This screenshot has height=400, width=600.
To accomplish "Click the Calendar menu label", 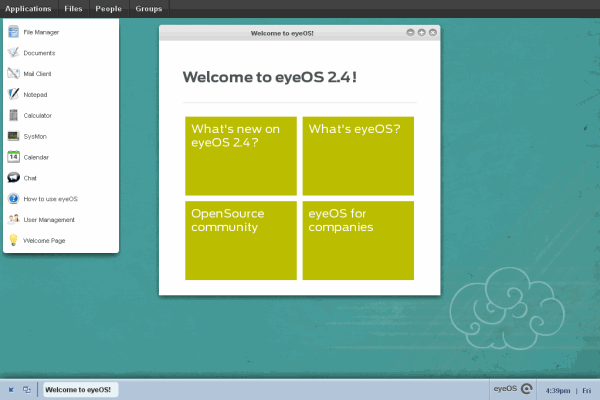I will [36, 157].
